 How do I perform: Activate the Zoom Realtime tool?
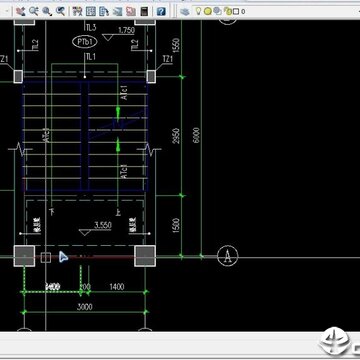point(34,11)
